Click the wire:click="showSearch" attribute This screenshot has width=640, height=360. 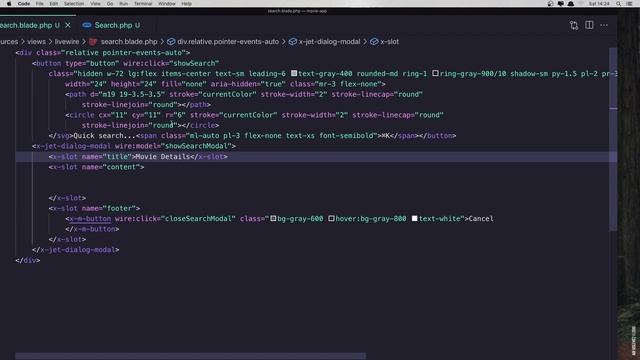pos(171,63)
